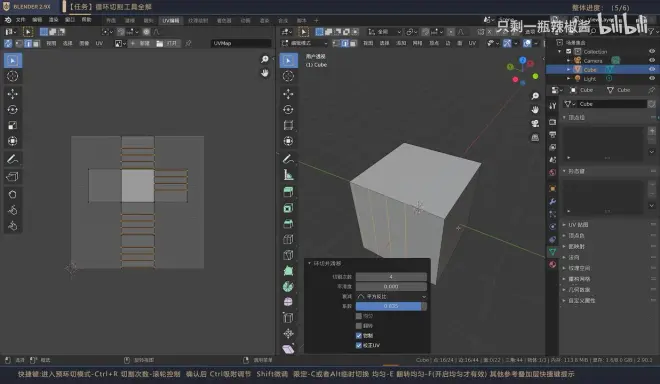Add a new vertex group with plus button
Viewport: 660px width, 384px height.
(652, 131)
